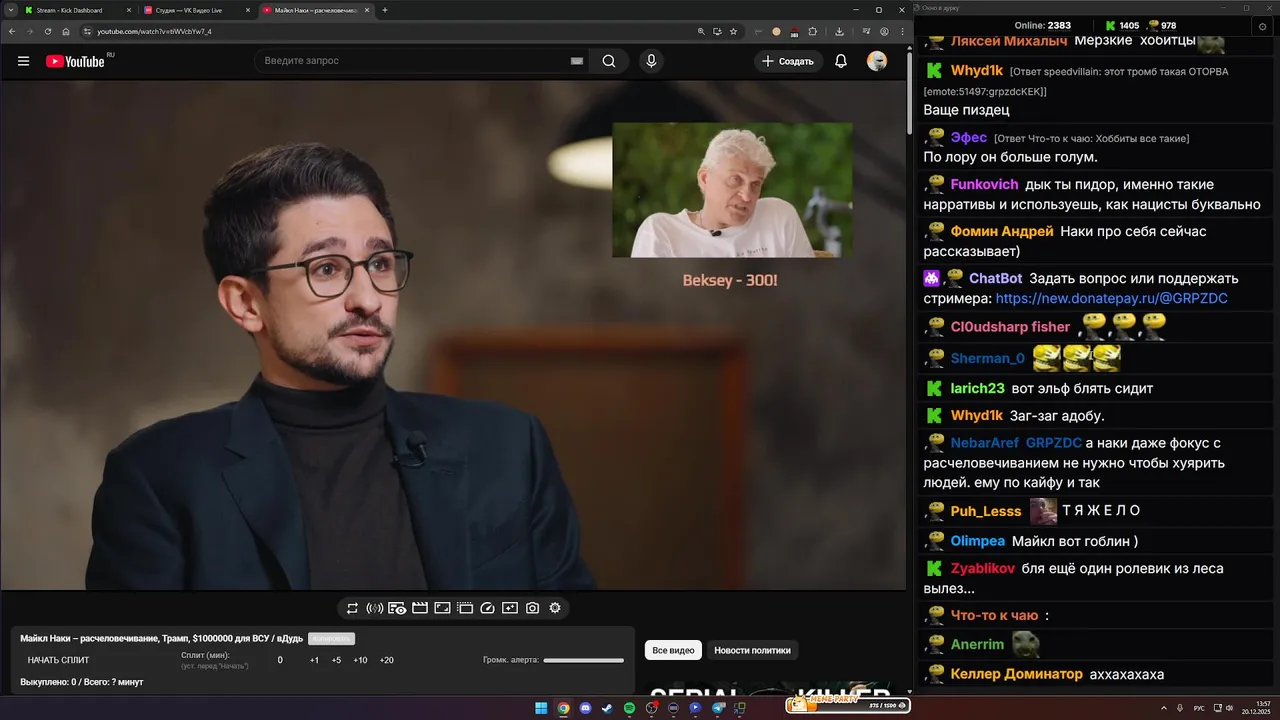The height and width of the screenshot is (720, 1280).
Task: Click the video enhance sparkle icon
Action: pyautogui.click(x=510, y=608)
